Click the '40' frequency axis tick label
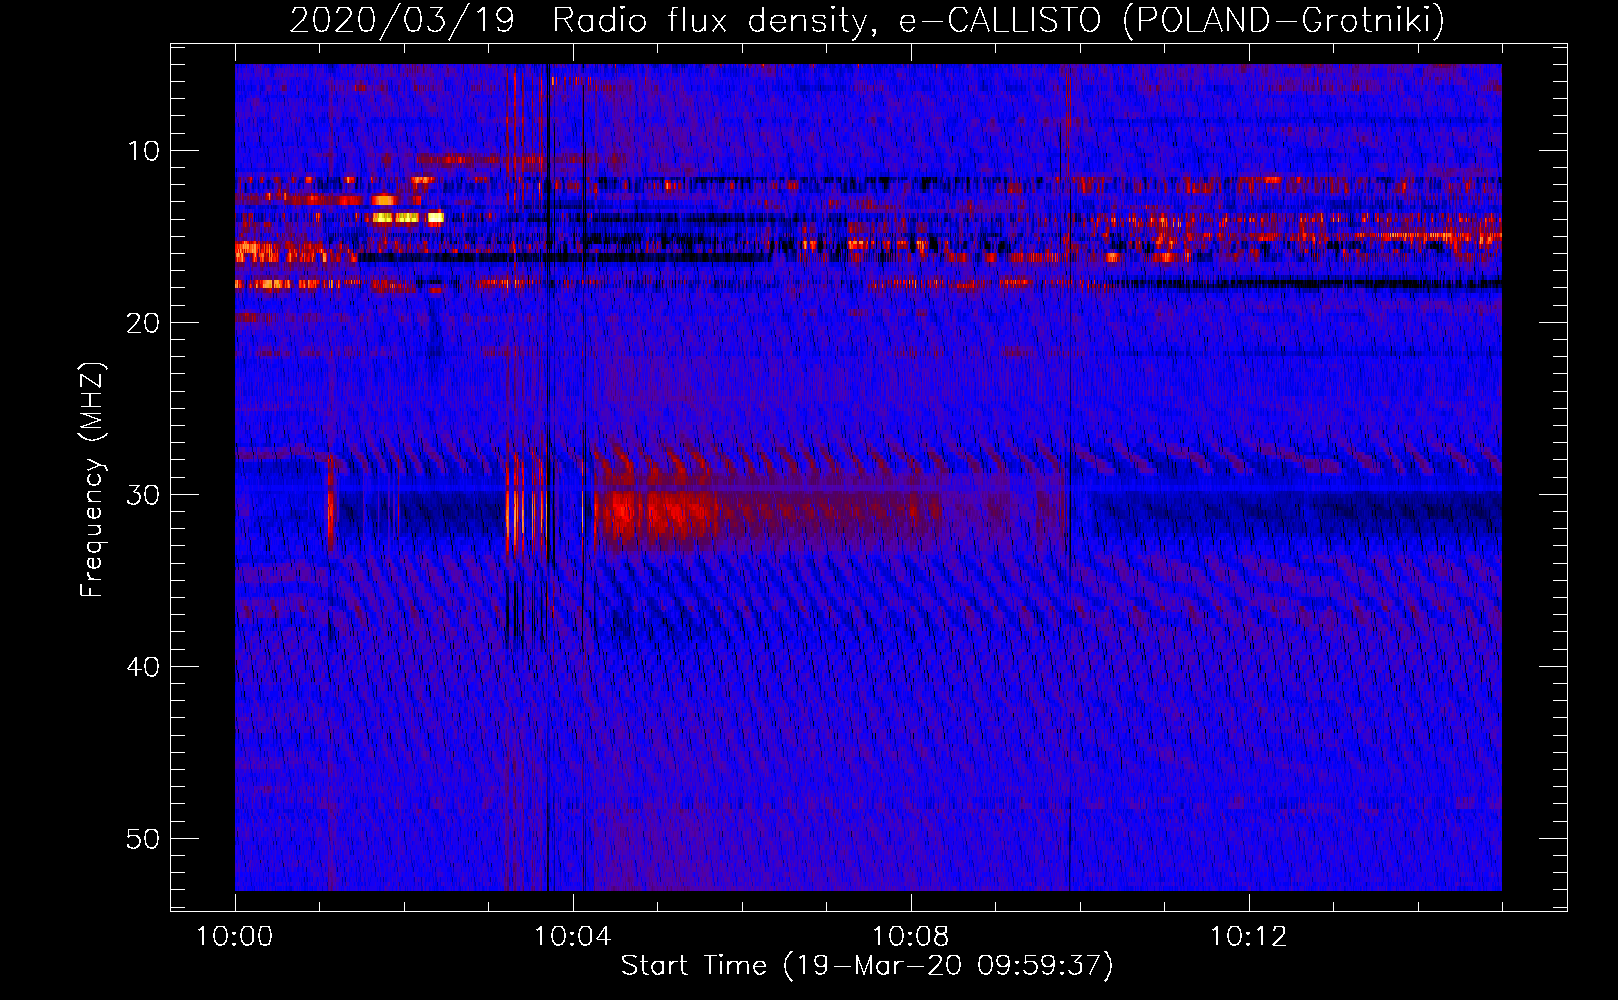The width and height of the screenshot is (1618, 1000). (x=143, y=667)
